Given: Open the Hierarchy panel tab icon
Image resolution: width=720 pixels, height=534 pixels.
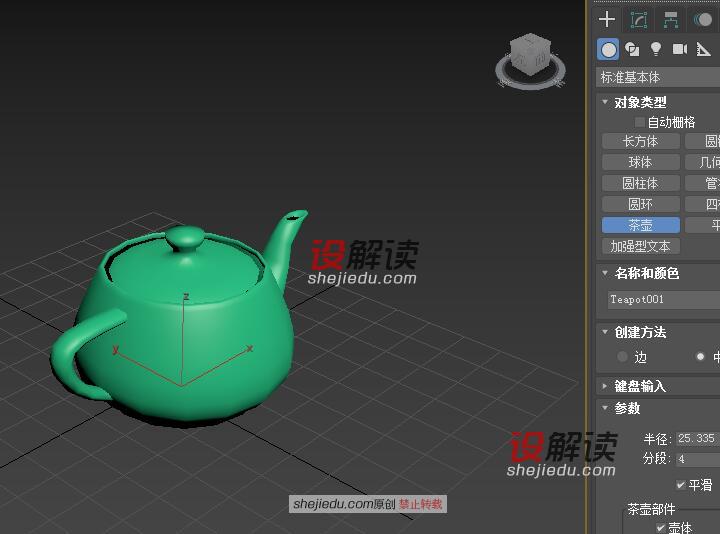Looking at the screenshot, I should tap(671, 20).
